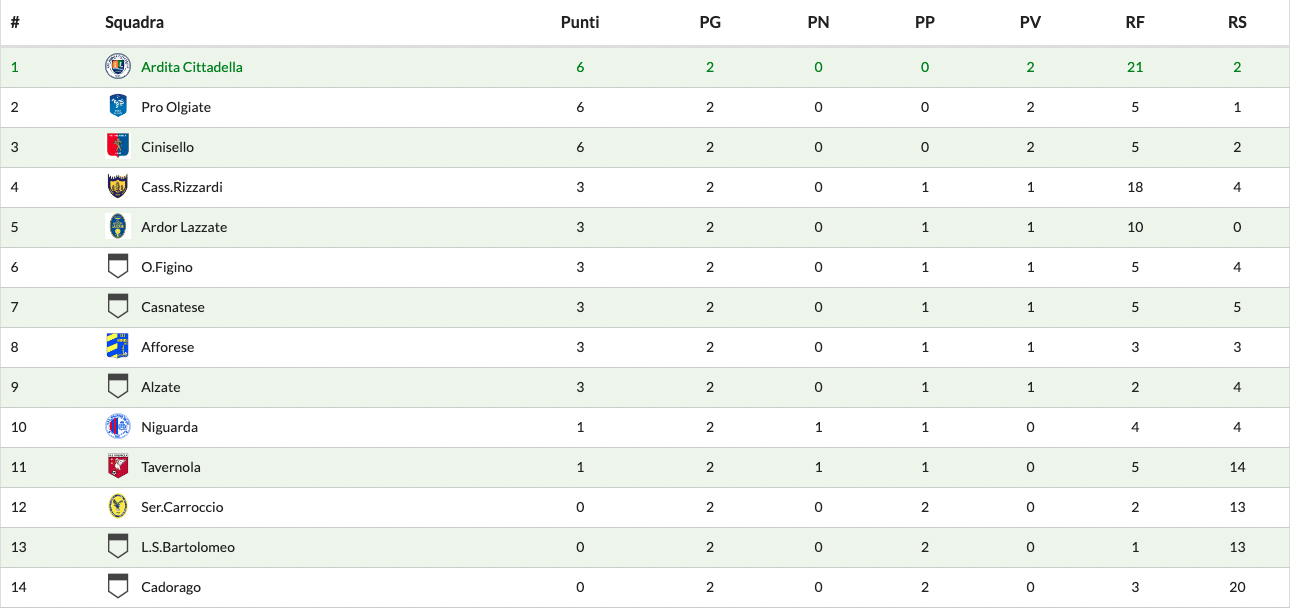Viewport: 1290px width, 608px height.
Task: Click the RS column header
Action: tap(1237, 22)
